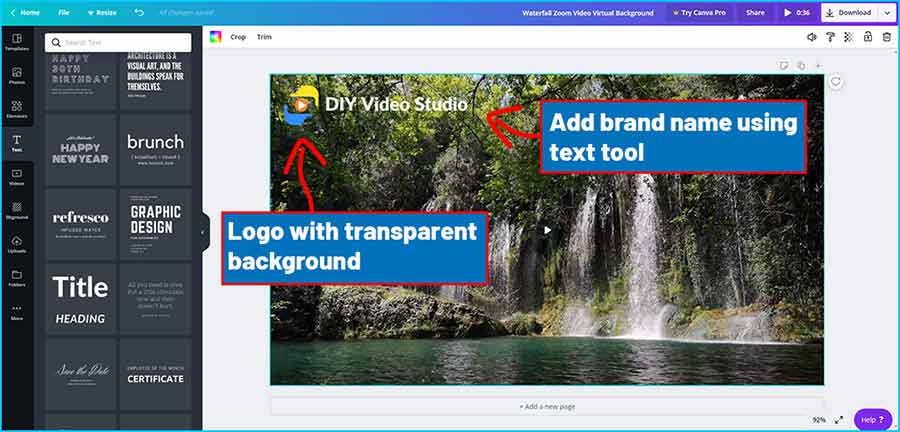This screenshot has width=900, height=432.
Task: Edit the design title Waterfall Zoom Video
Action: pos(588,13)
